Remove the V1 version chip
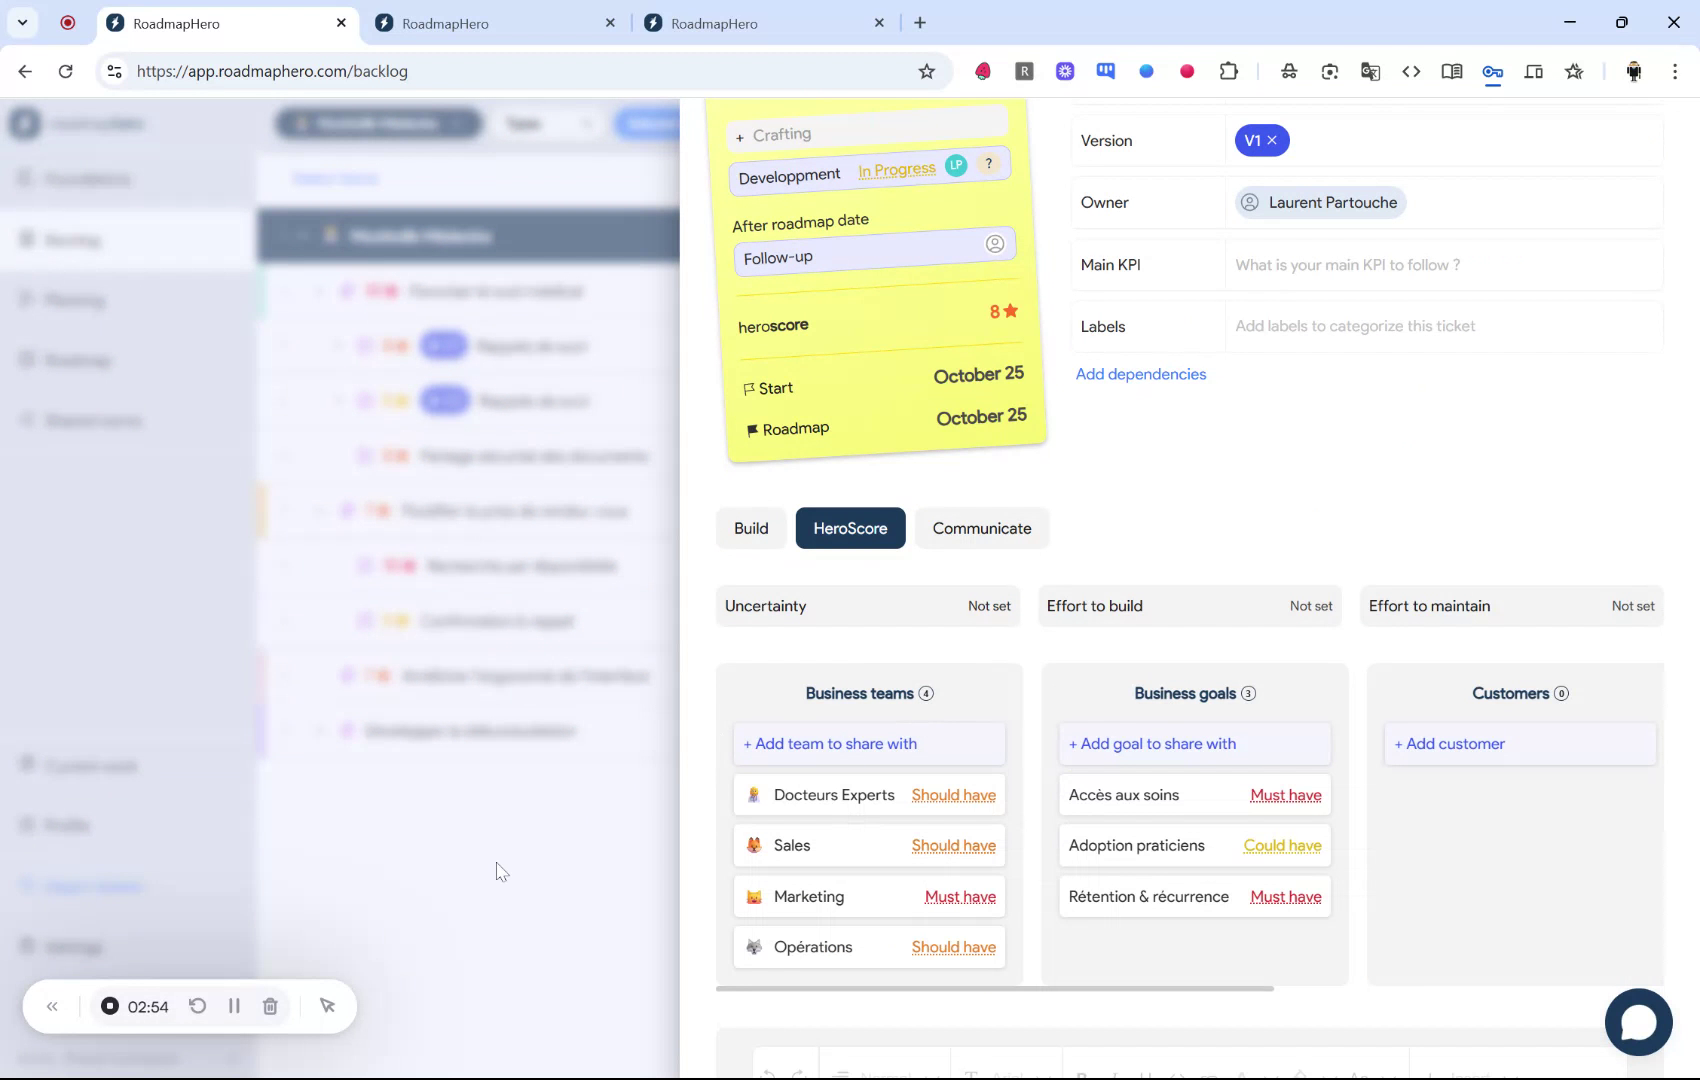 [1273, 140]
